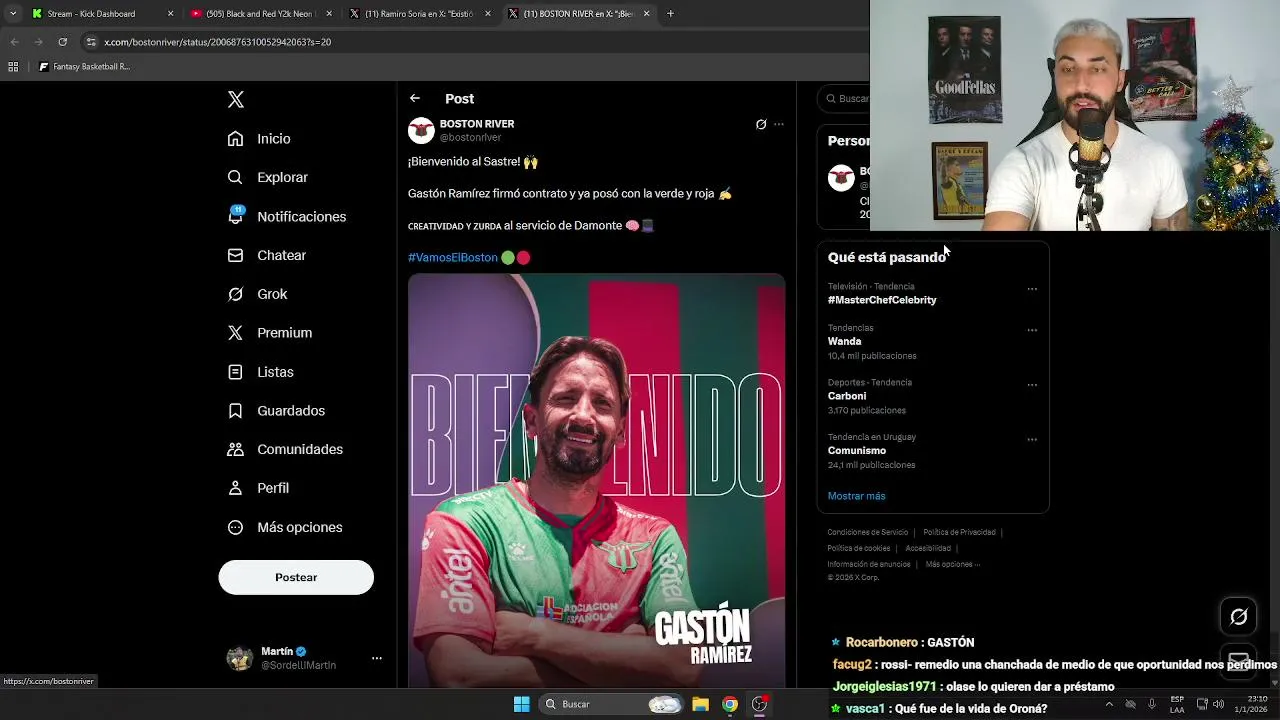Open the Comunidades people icon
This screenshot has height=720, width=1280.
click(235, 449)
